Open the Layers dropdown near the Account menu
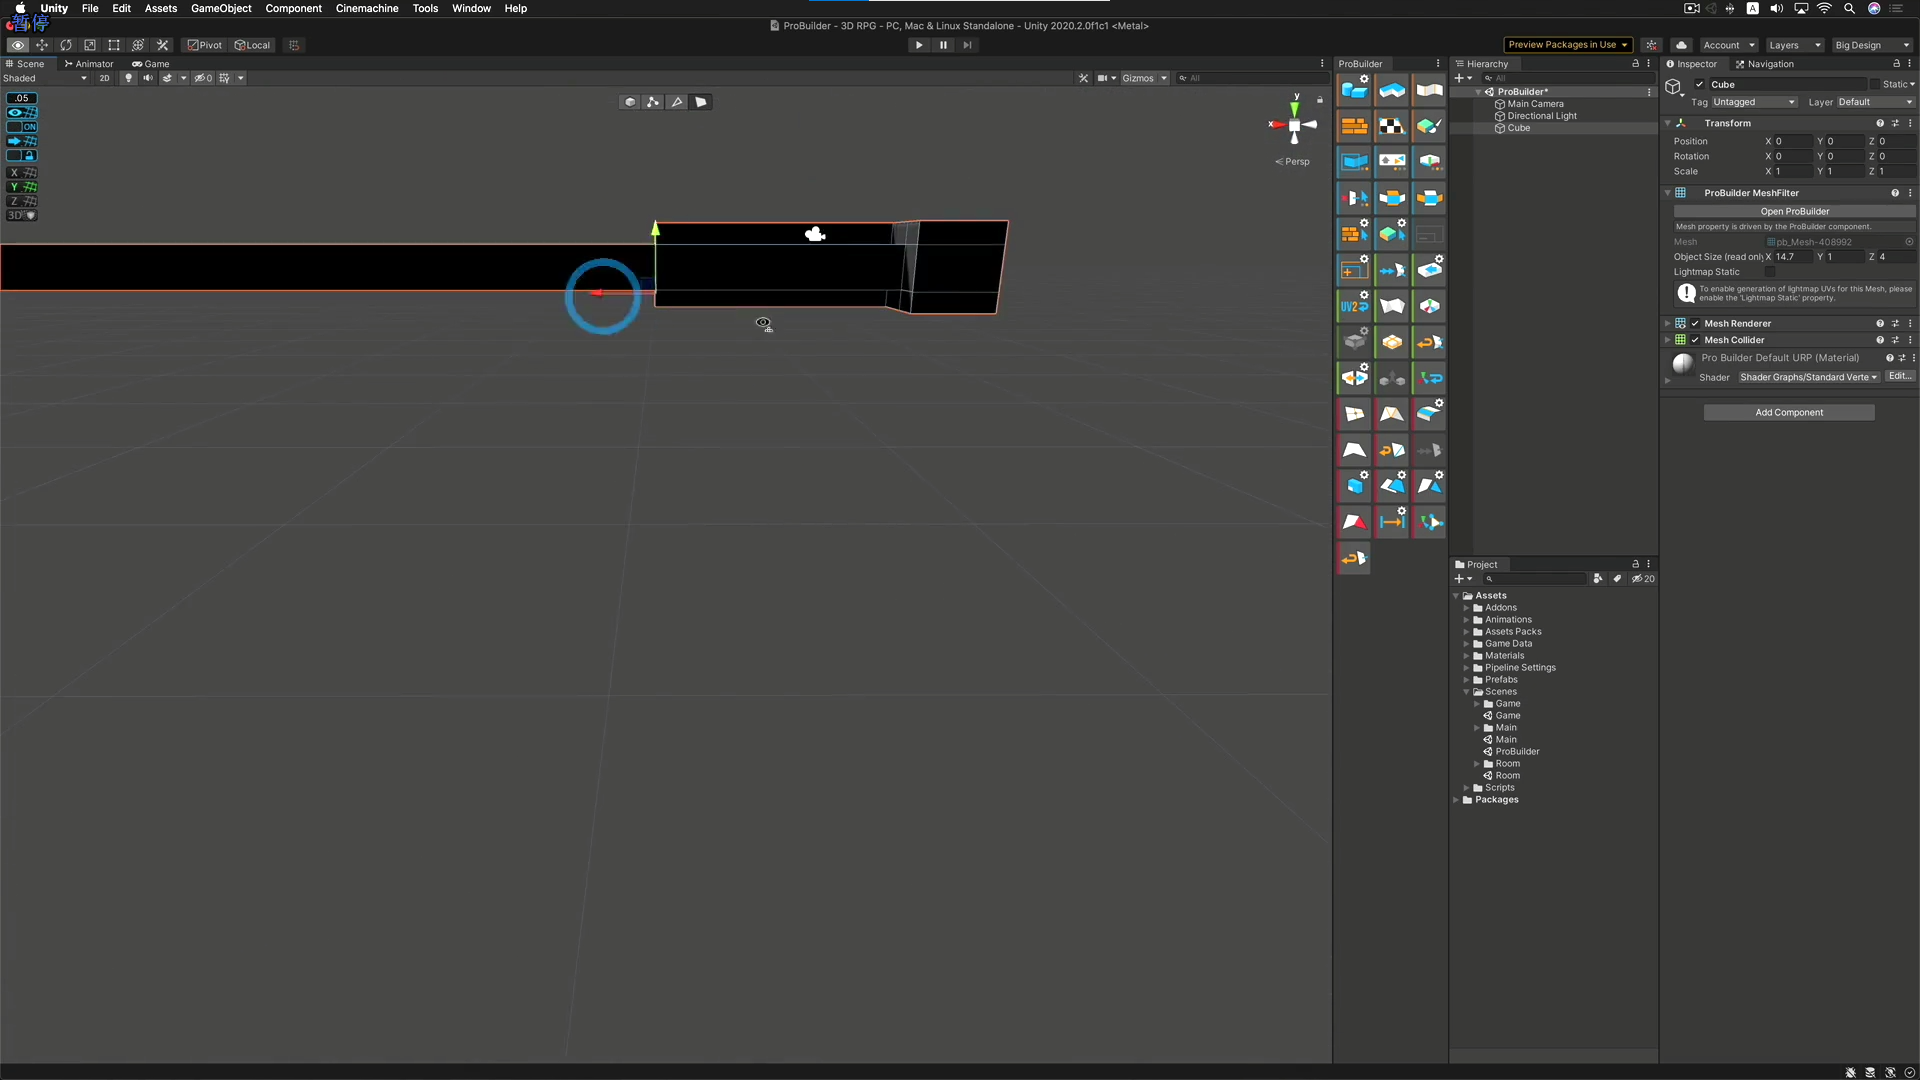 (x=1793, y=45)
